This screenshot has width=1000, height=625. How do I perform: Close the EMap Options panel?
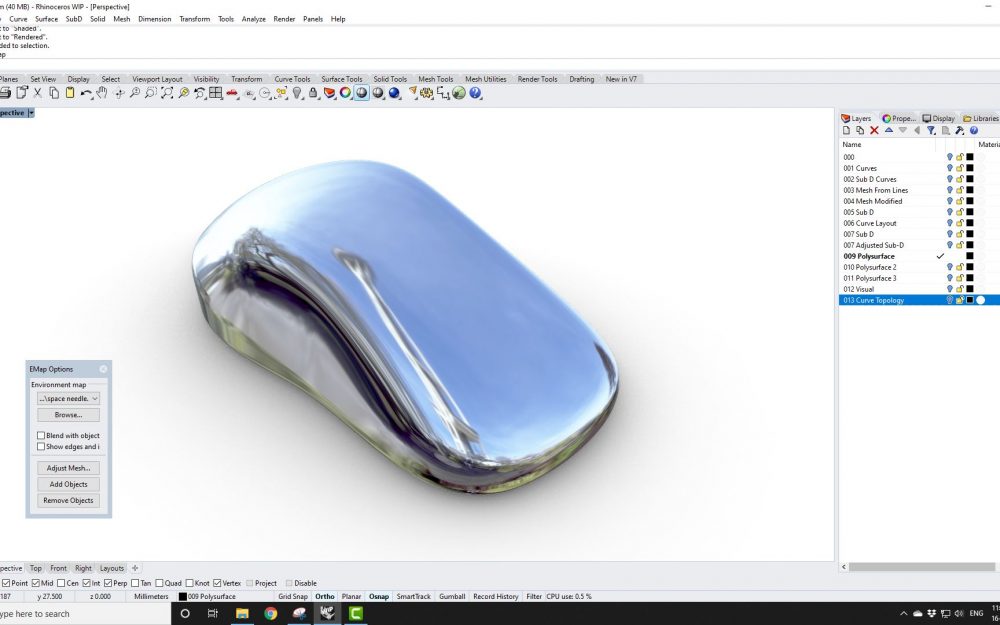point(103,369)
